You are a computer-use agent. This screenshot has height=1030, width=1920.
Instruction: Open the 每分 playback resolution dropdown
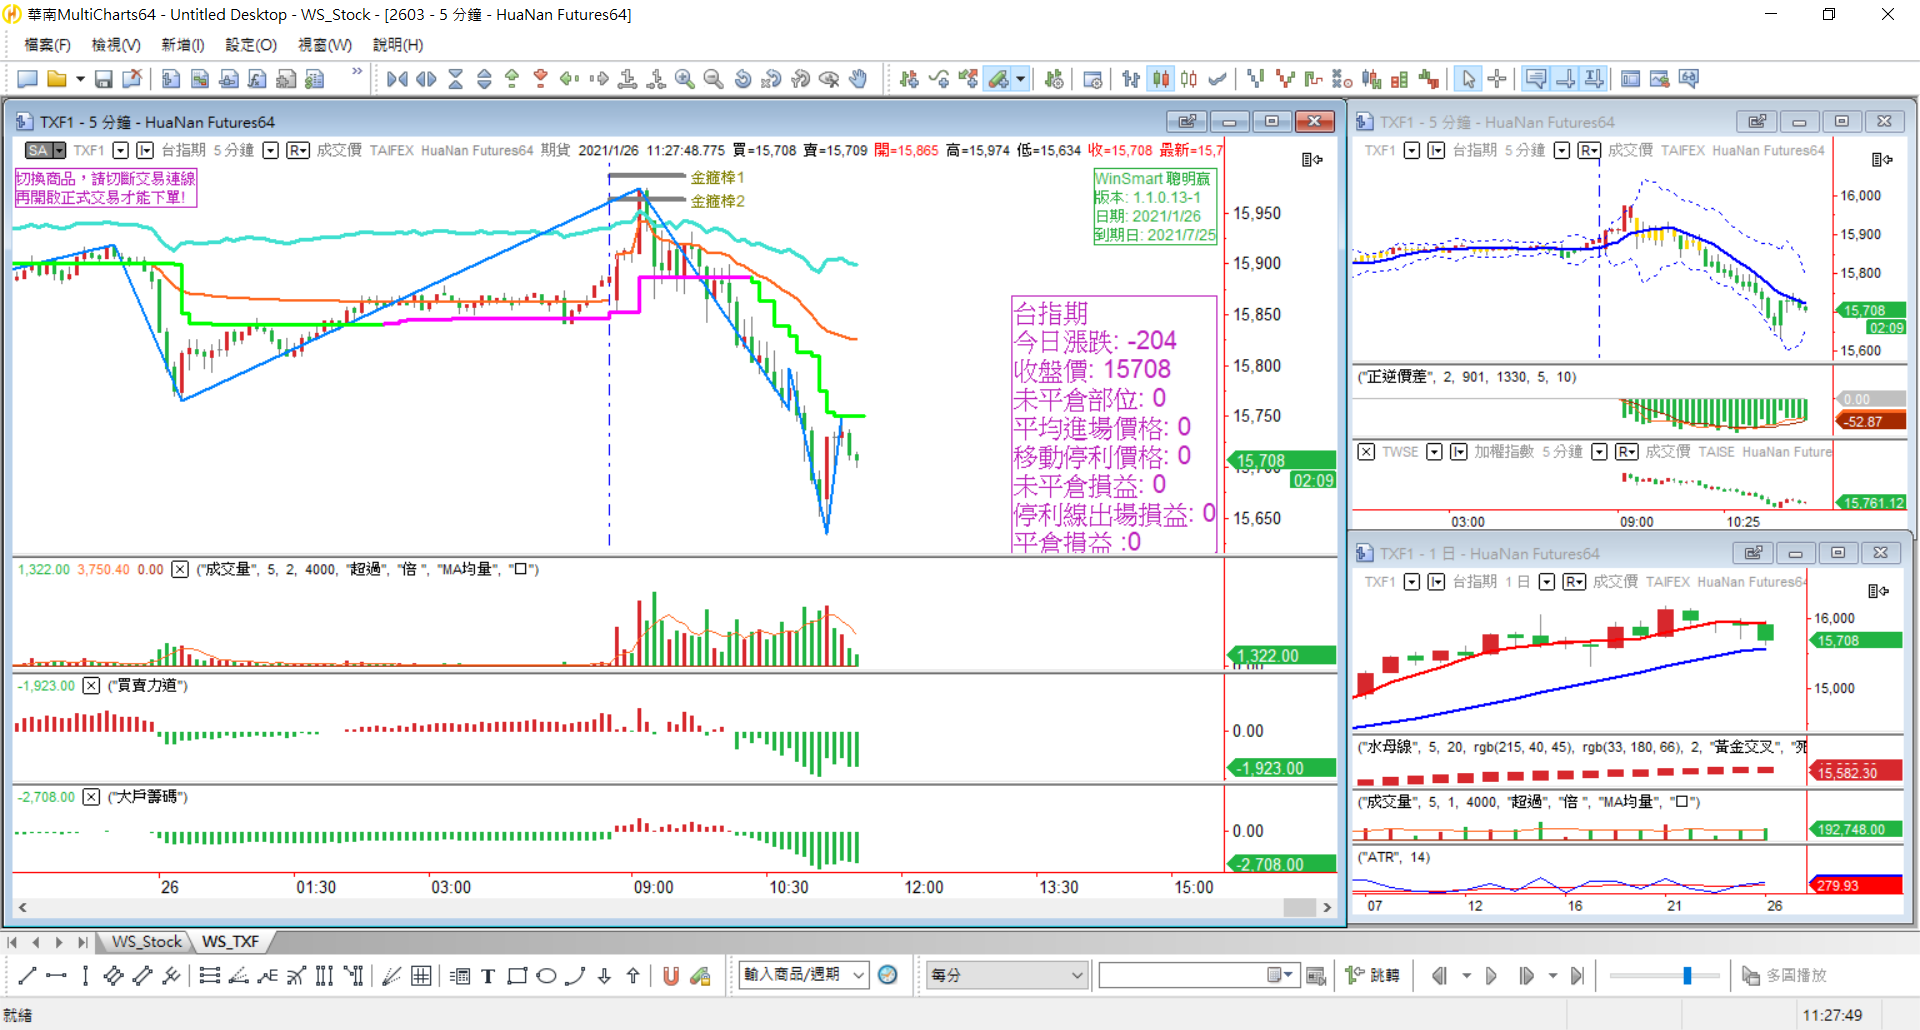[1007, 975]
